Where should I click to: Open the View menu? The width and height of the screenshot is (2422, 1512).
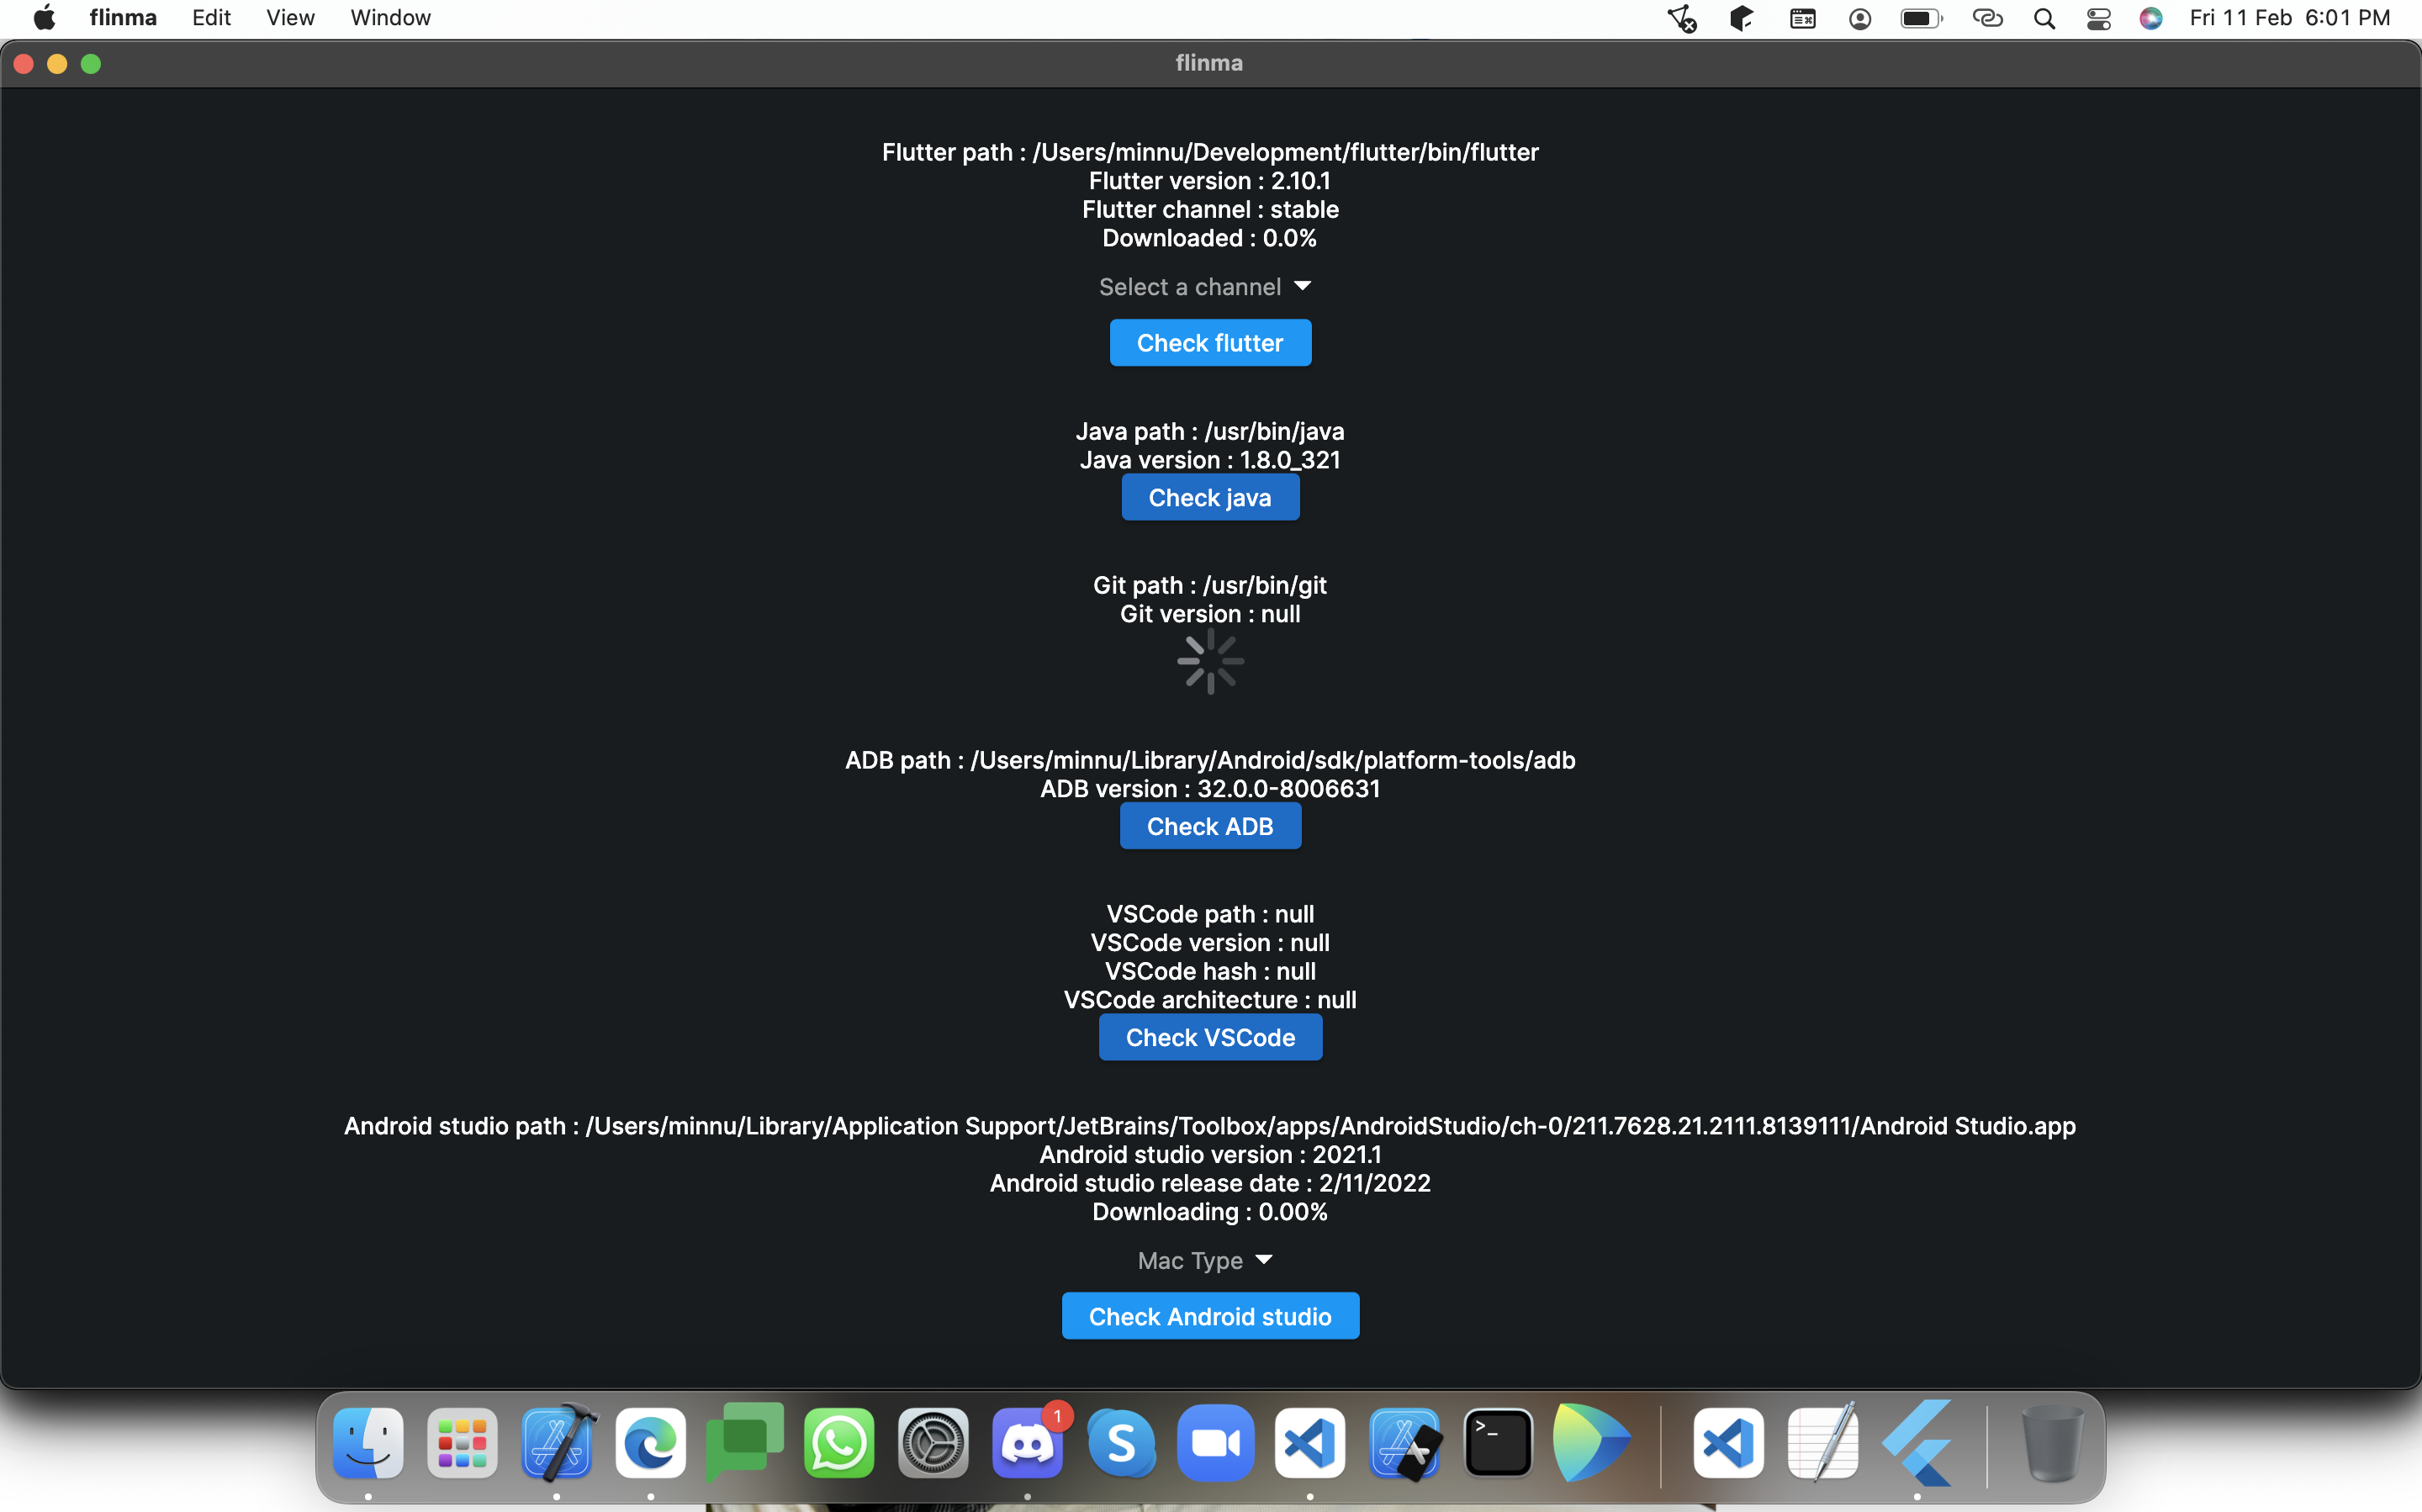tap(290, 18)
